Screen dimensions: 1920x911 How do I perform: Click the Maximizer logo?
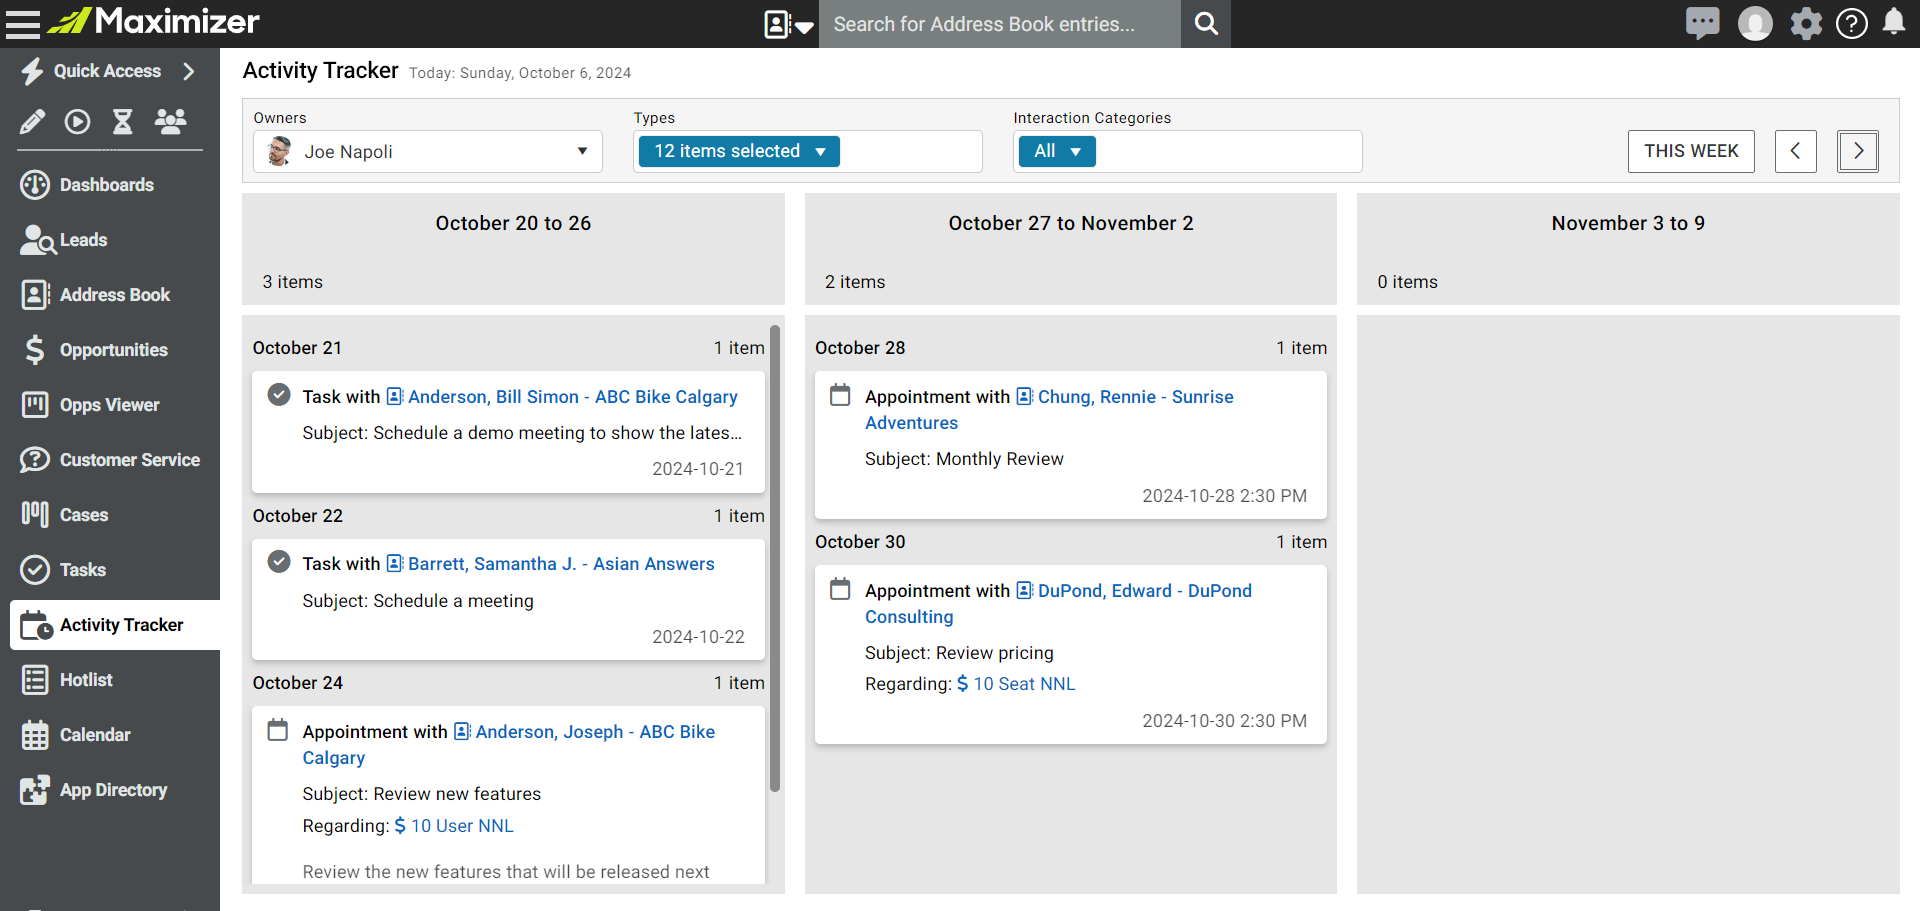(153, 21)
